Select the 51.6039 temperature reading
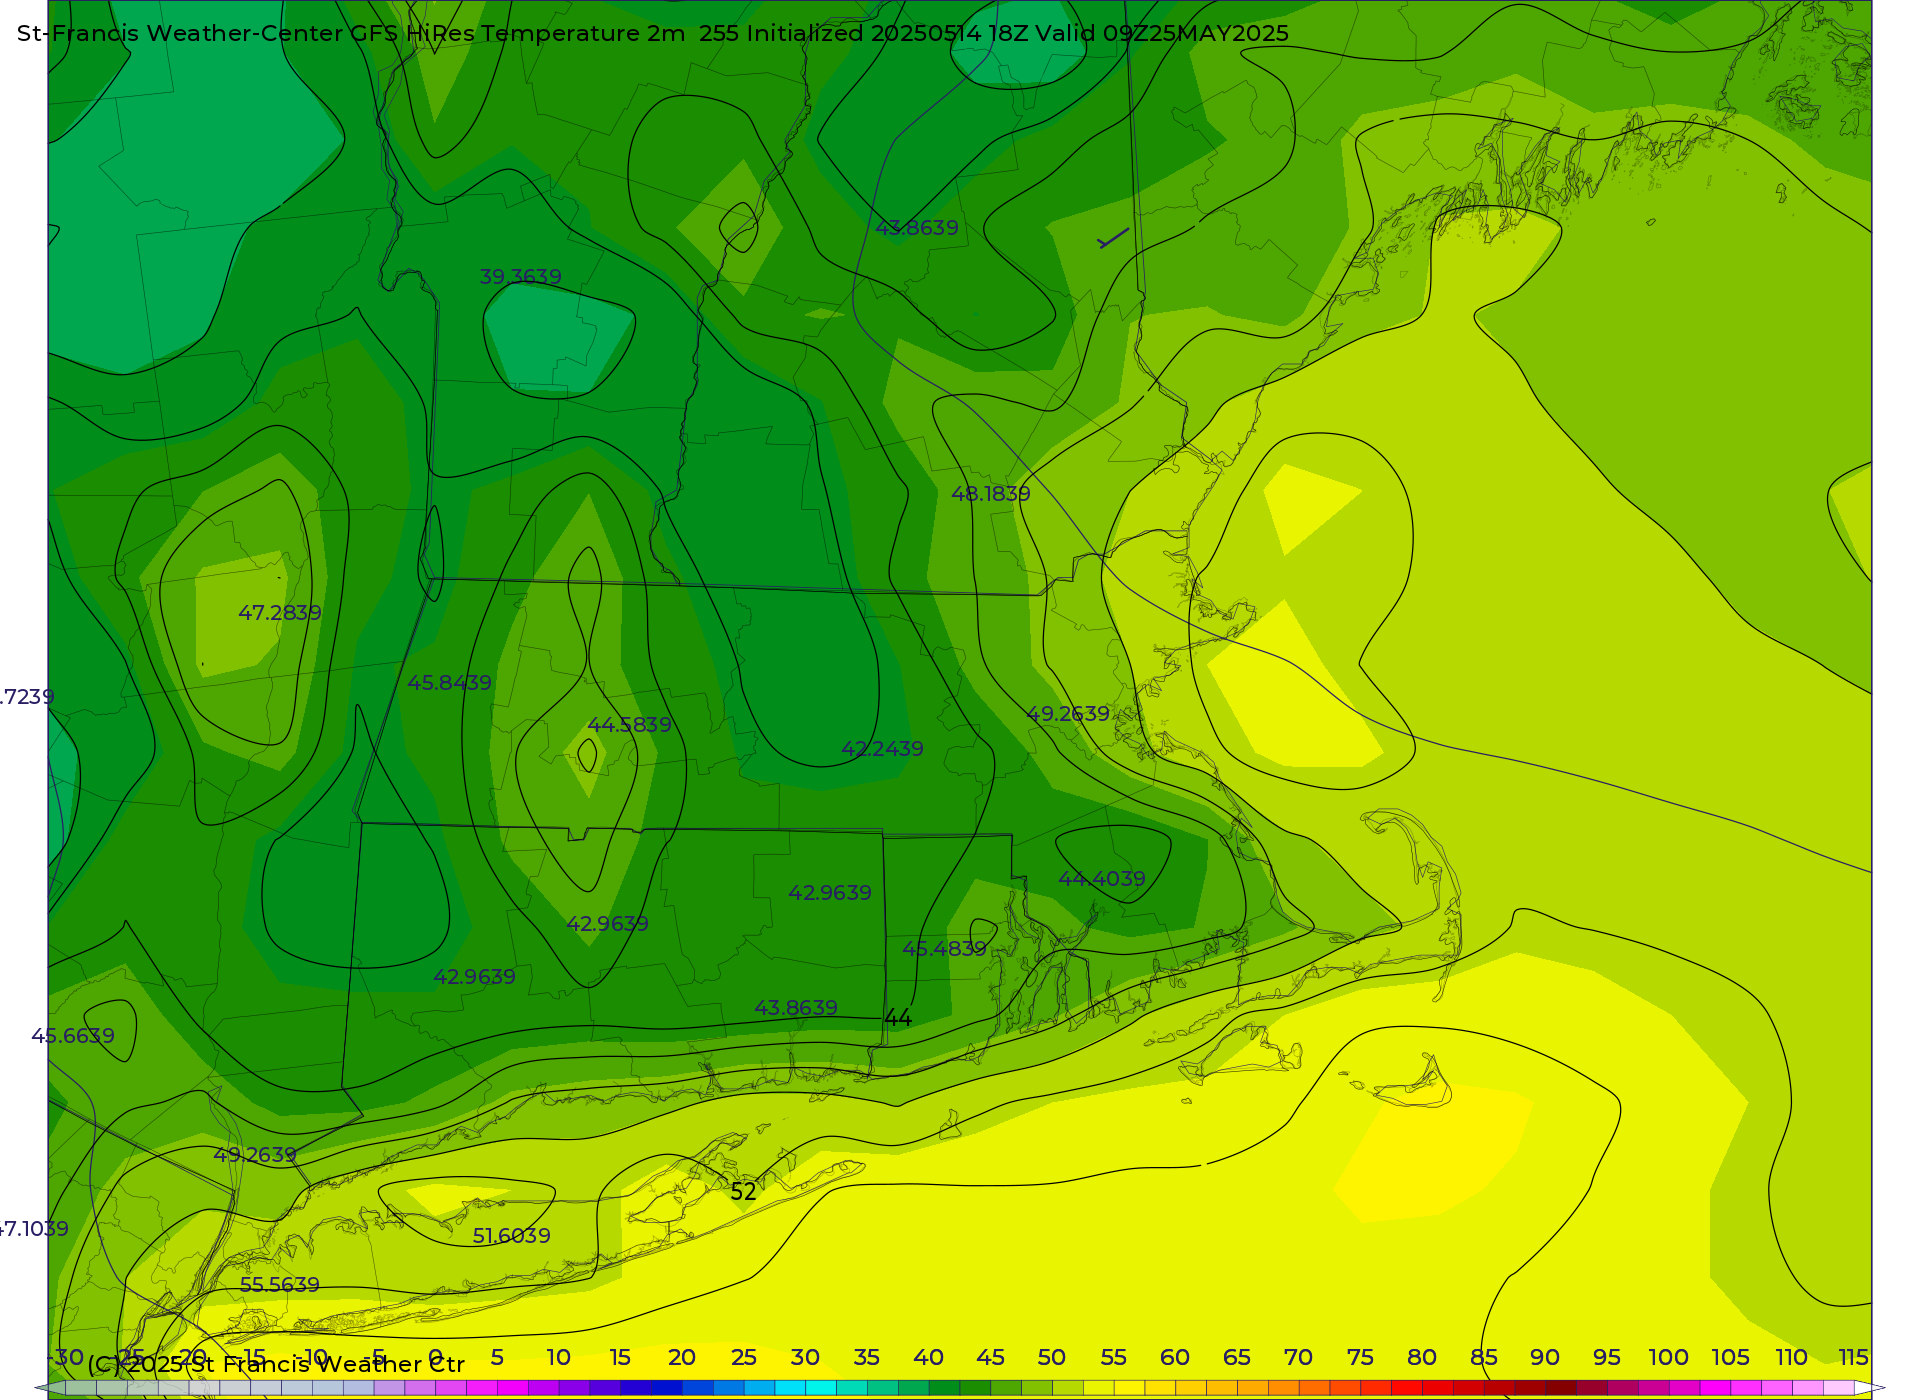This screenshot has width=1920, height=1400. 511,1236
